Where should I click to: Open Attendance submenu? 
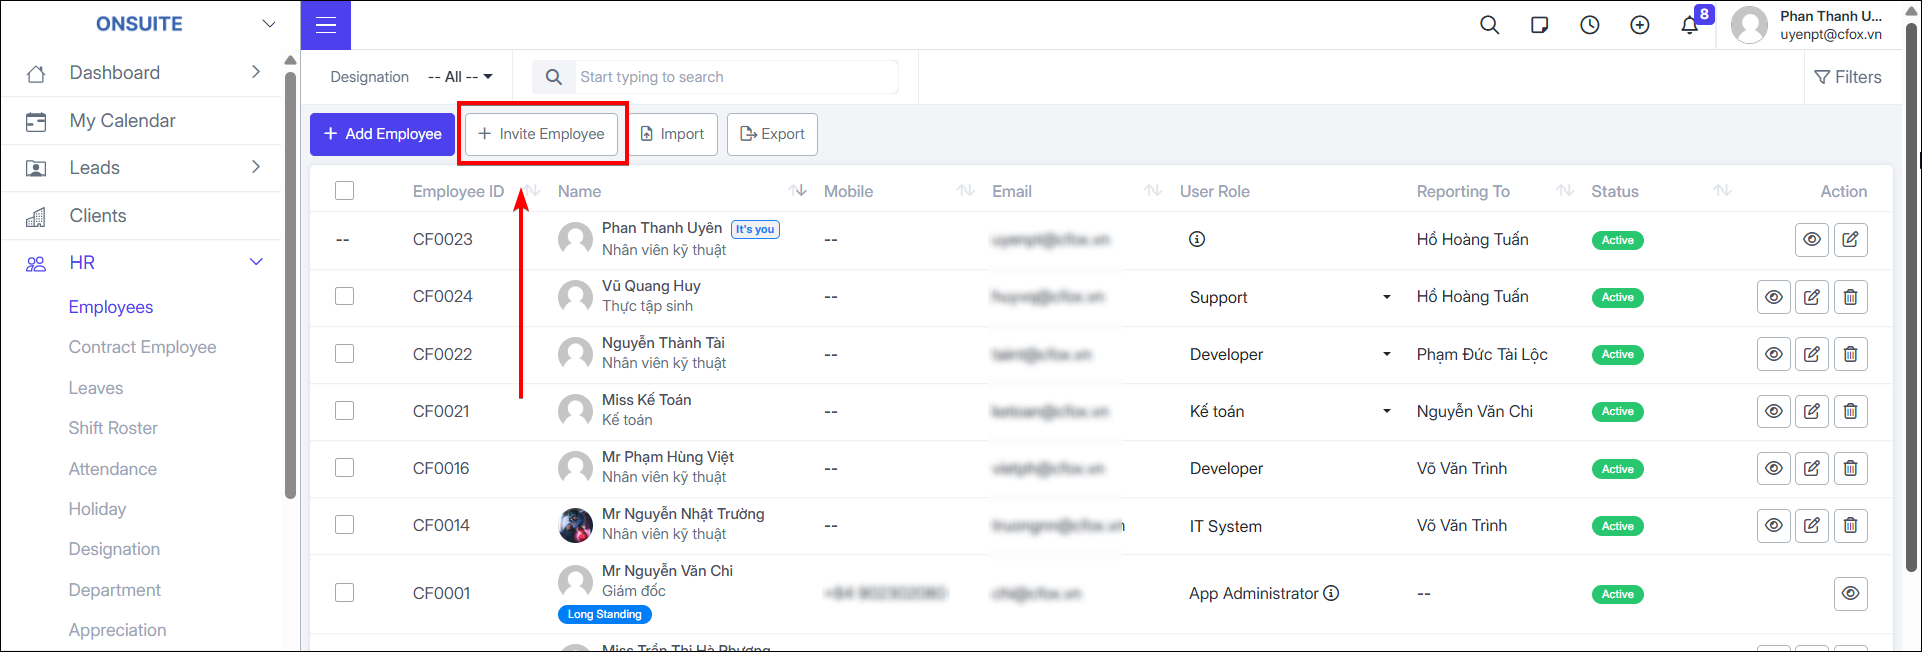coord(112,469)
